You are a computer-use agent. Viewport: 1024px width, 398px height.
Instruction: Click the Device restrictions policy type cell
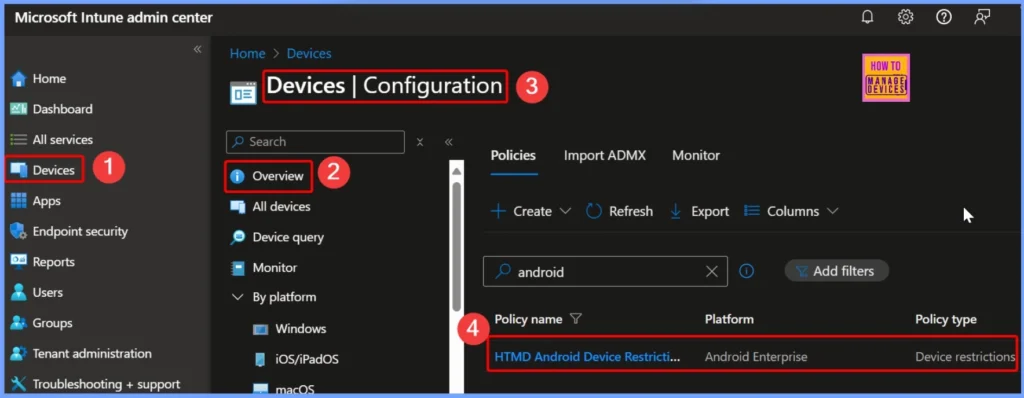coord(965,357)
